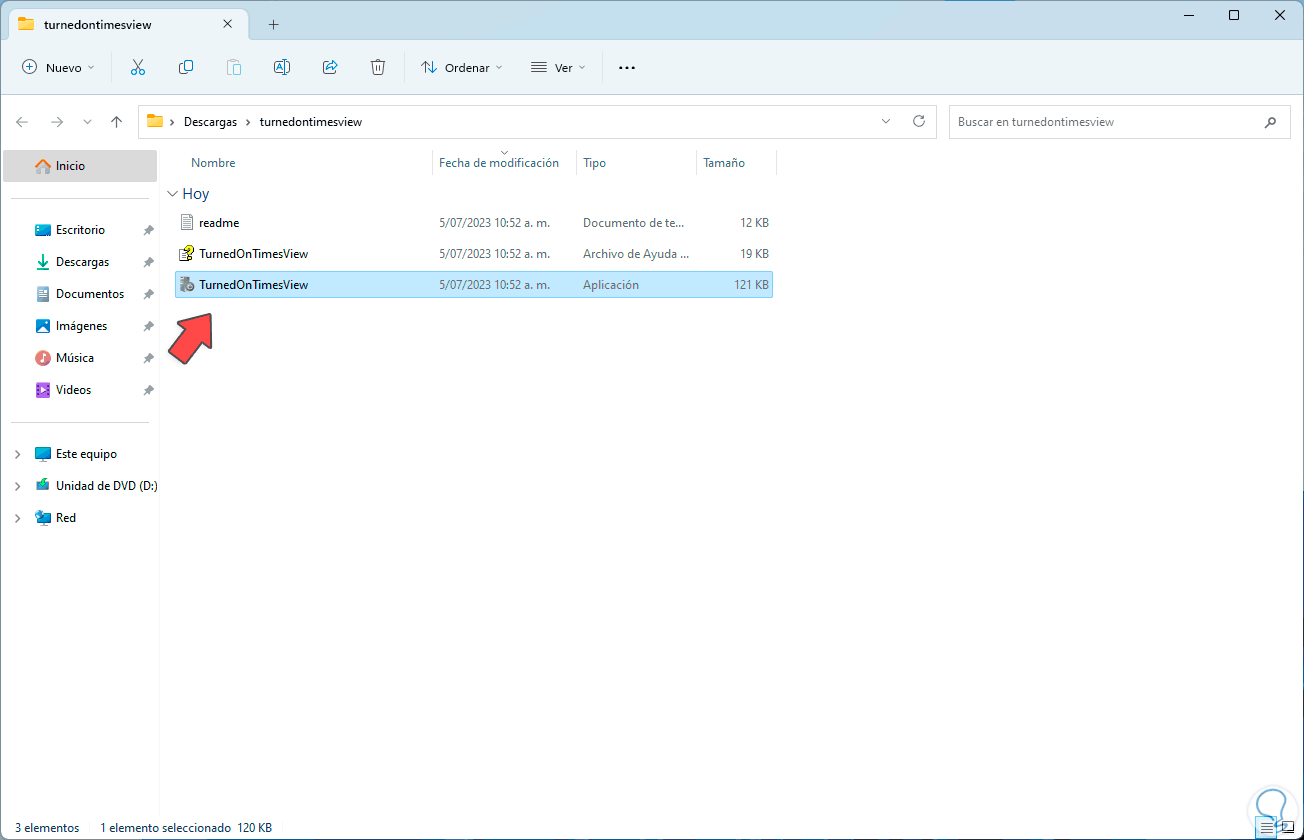The width and height of the screenshot is (1304, 840).
Task: Sort by Fecha de modificación column
Action: tap(499, 163)
